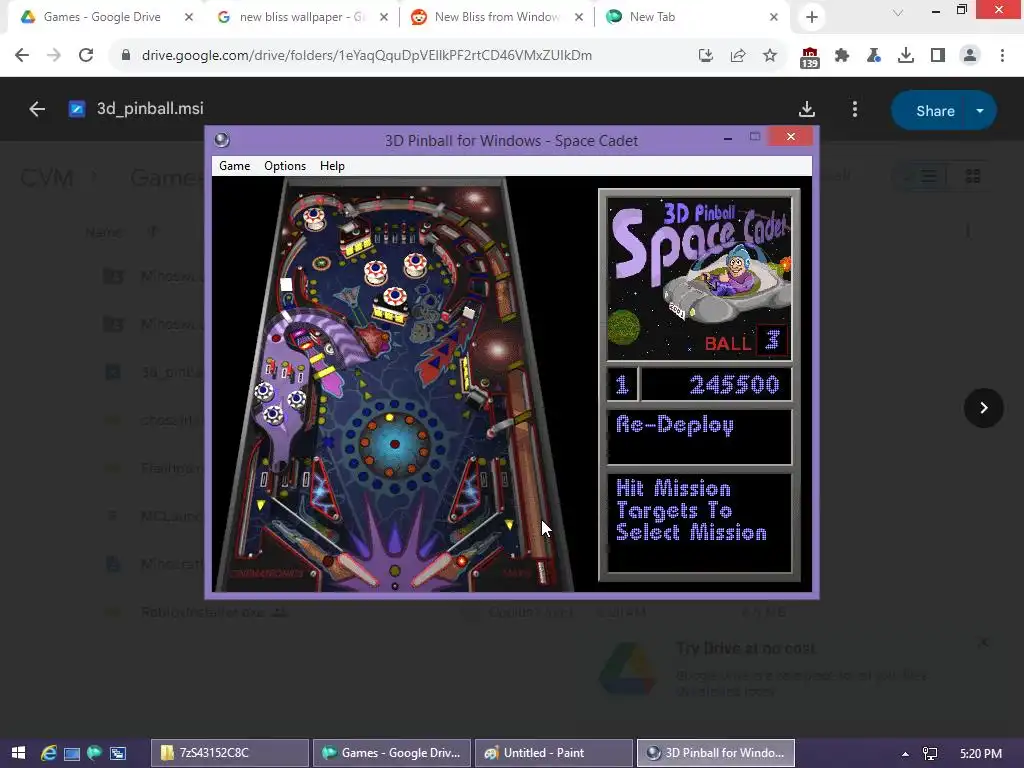Open the Extensions puzzle piece menu
This screenshot has height=768, width=1024.
coord(842,56)
